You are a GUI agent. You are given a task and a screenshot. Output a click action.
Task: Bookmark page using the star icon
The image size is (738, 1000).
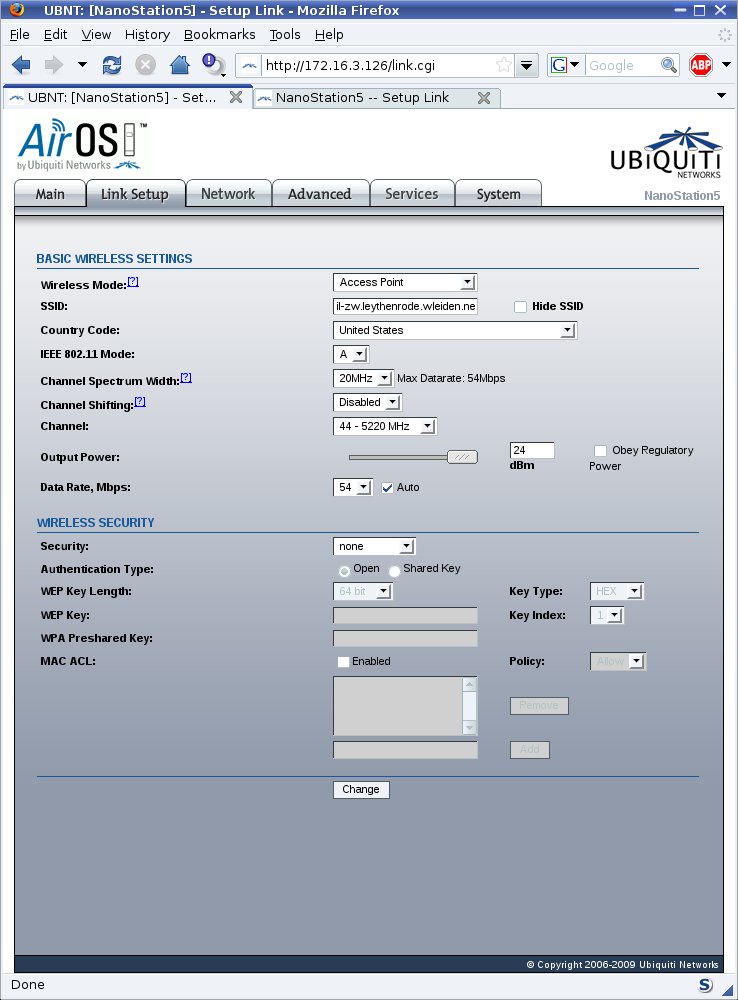point(504,65)
